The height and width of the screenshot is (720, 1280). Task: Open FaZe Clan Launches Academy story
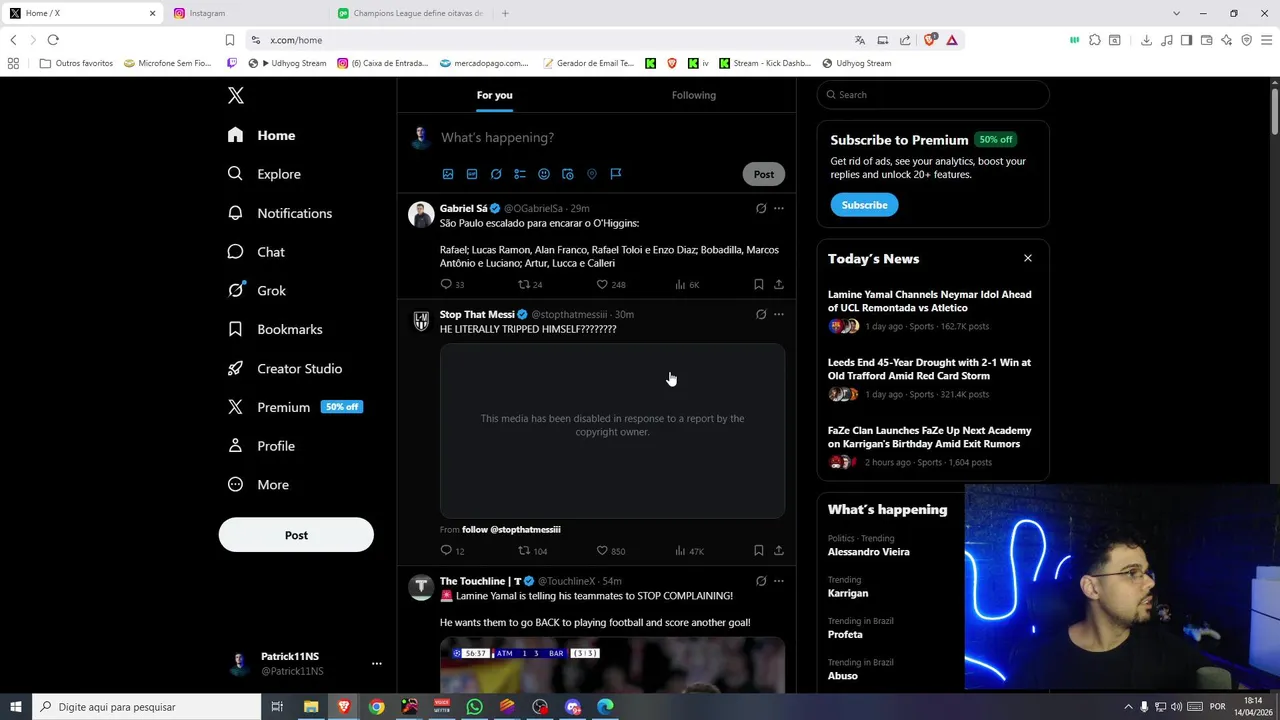coord(930,437)
